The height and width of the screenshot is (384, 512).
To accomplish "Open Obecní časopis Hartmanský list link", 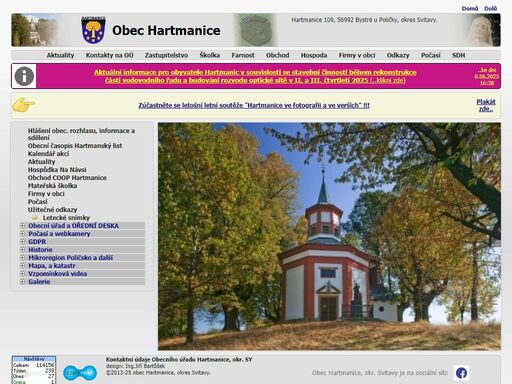I will [75, 146].
